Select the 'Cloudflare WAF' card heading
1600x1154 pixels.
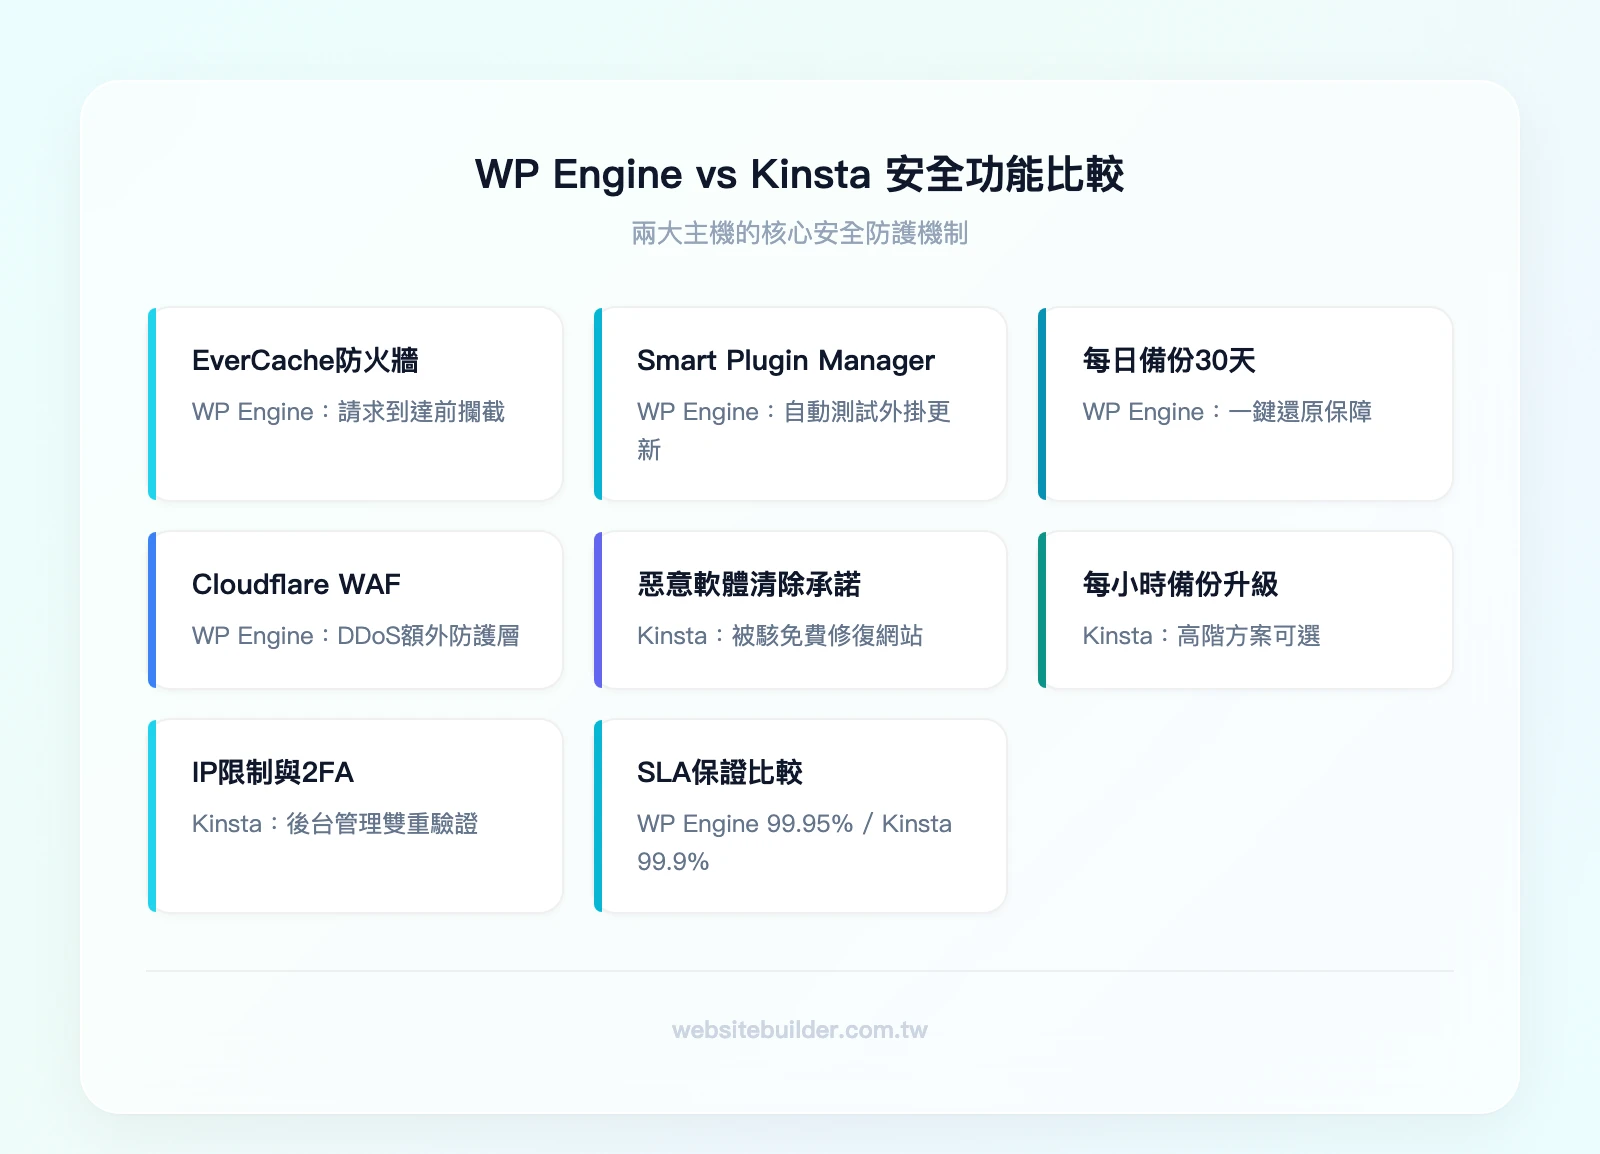pyautogui.click(x=296, y=584)
